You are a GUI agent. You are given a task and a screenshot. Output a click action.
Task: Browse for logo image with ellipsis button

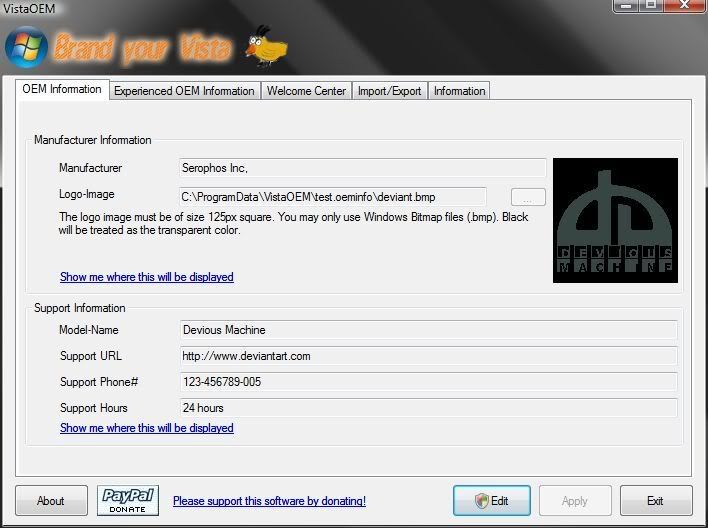tap(528, 197)
